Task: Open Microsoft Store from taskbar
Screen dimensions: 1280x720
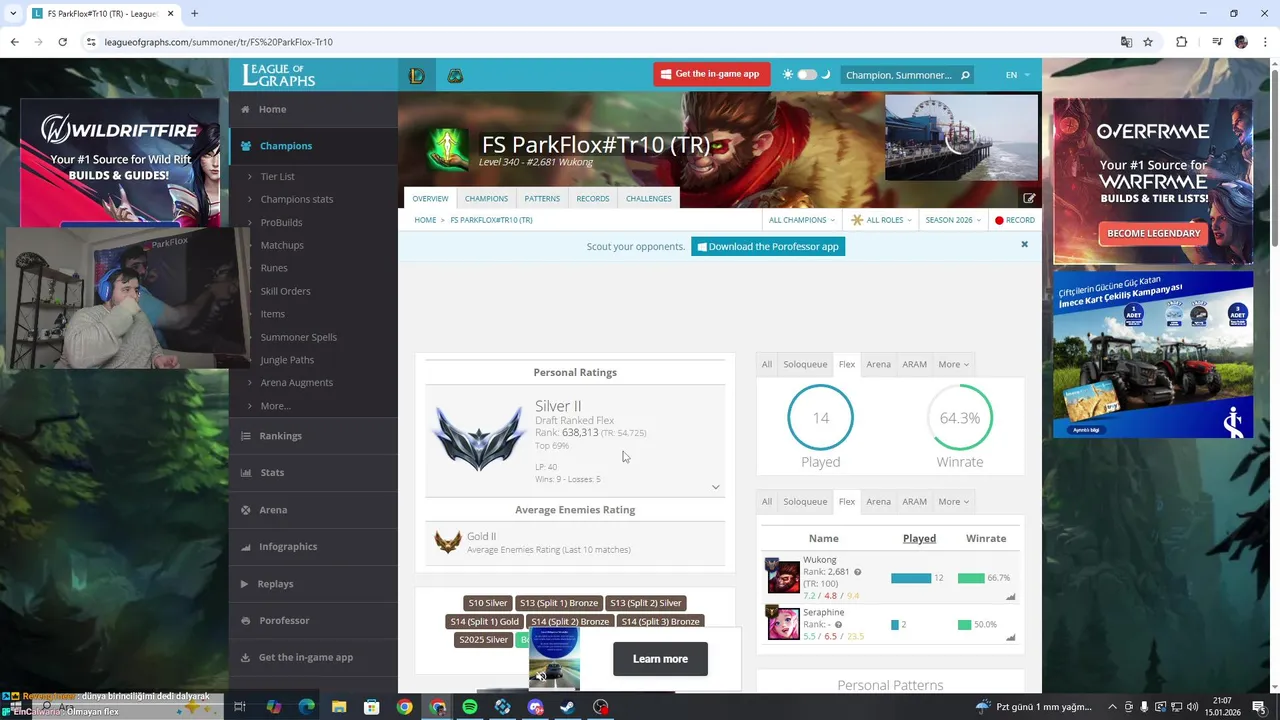Action: pyautogui.click(x=371, y=707)
